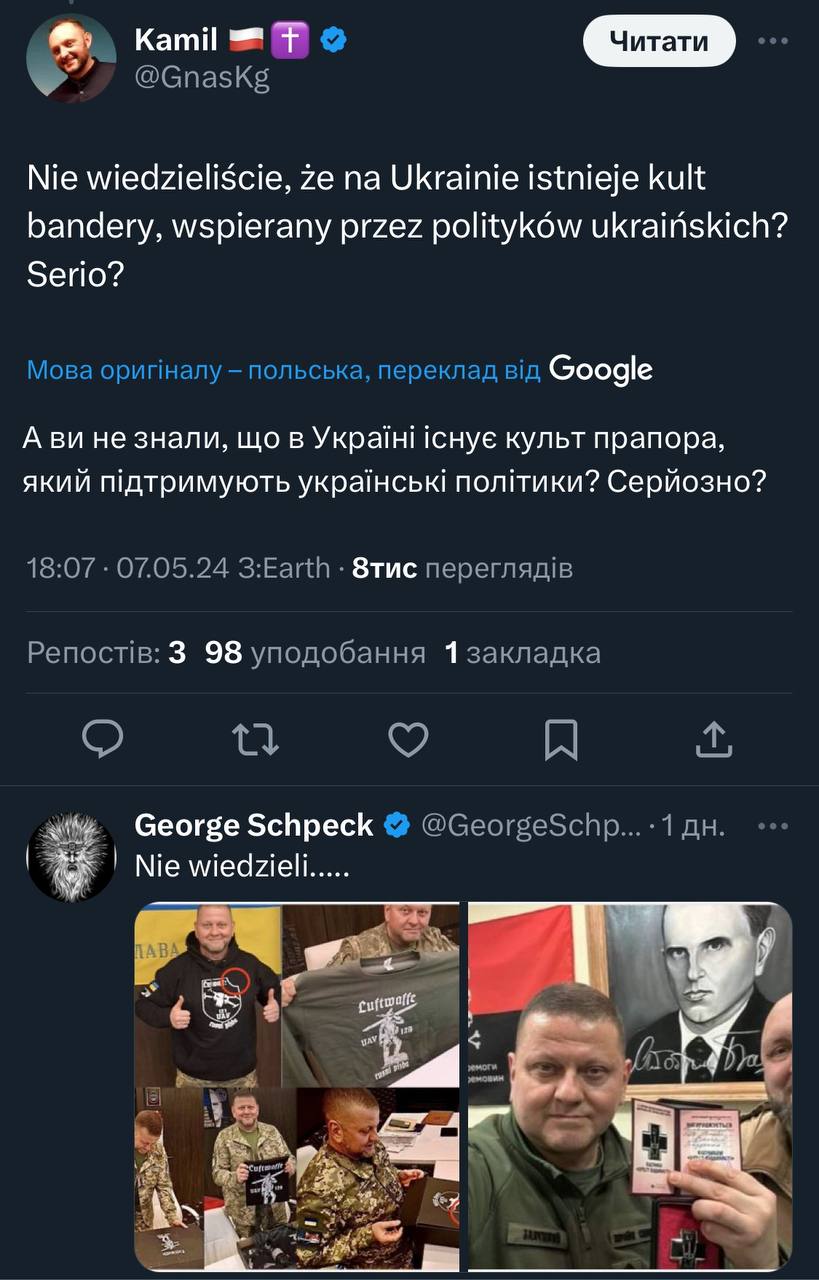Open the more options menu on George's reply
Screen dimensions: 819x1280
pyautogui.click(x=774, y=826)
